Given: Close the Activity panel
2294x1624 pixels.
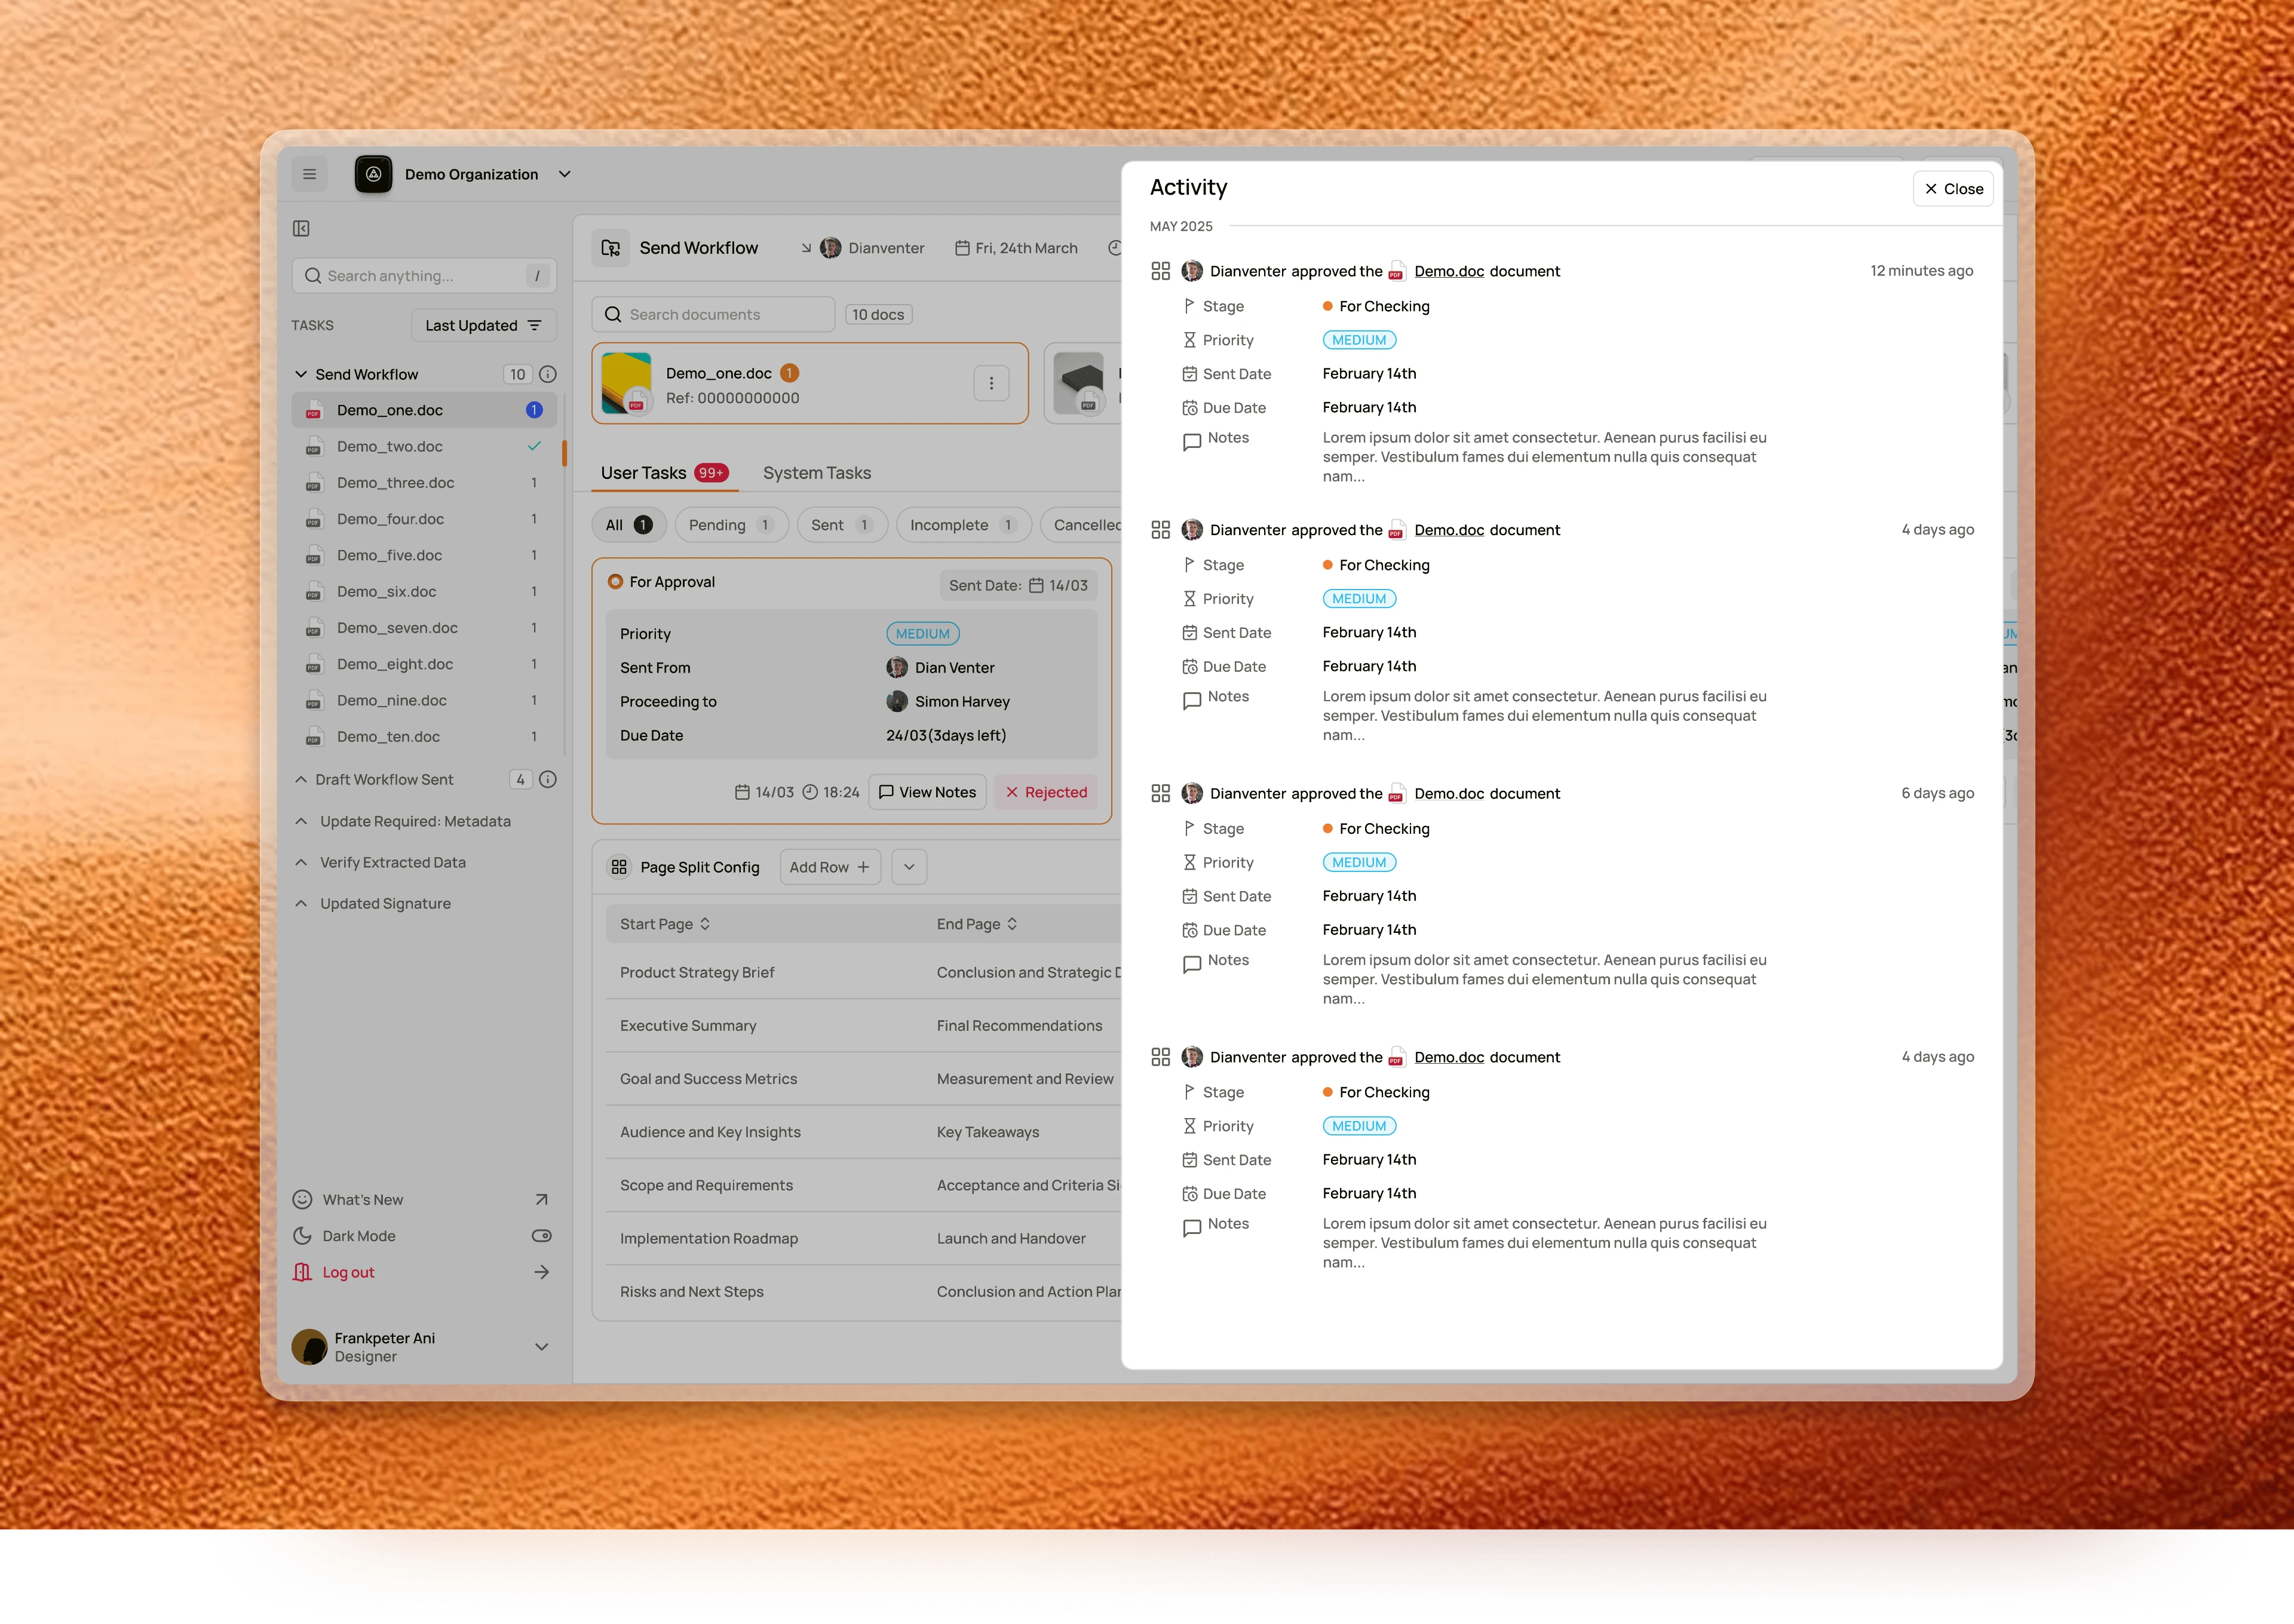Looking at the screenshot, I should [x=1953, y=189].
